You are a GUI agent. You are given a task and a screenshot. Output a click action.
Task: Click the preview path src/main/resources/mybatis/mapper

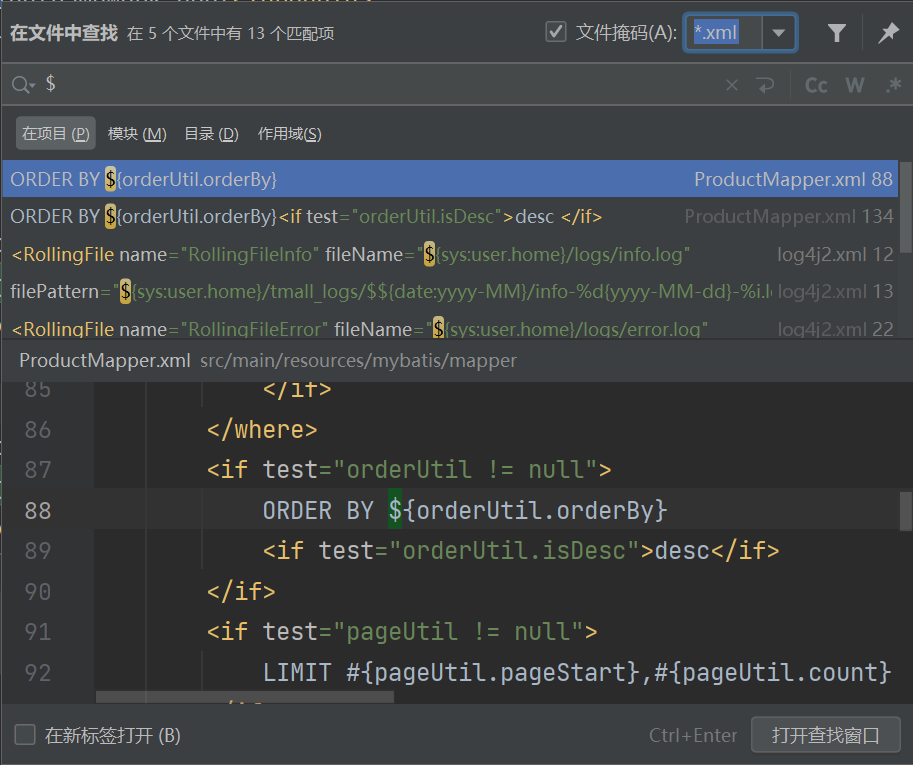click(358, 361)
